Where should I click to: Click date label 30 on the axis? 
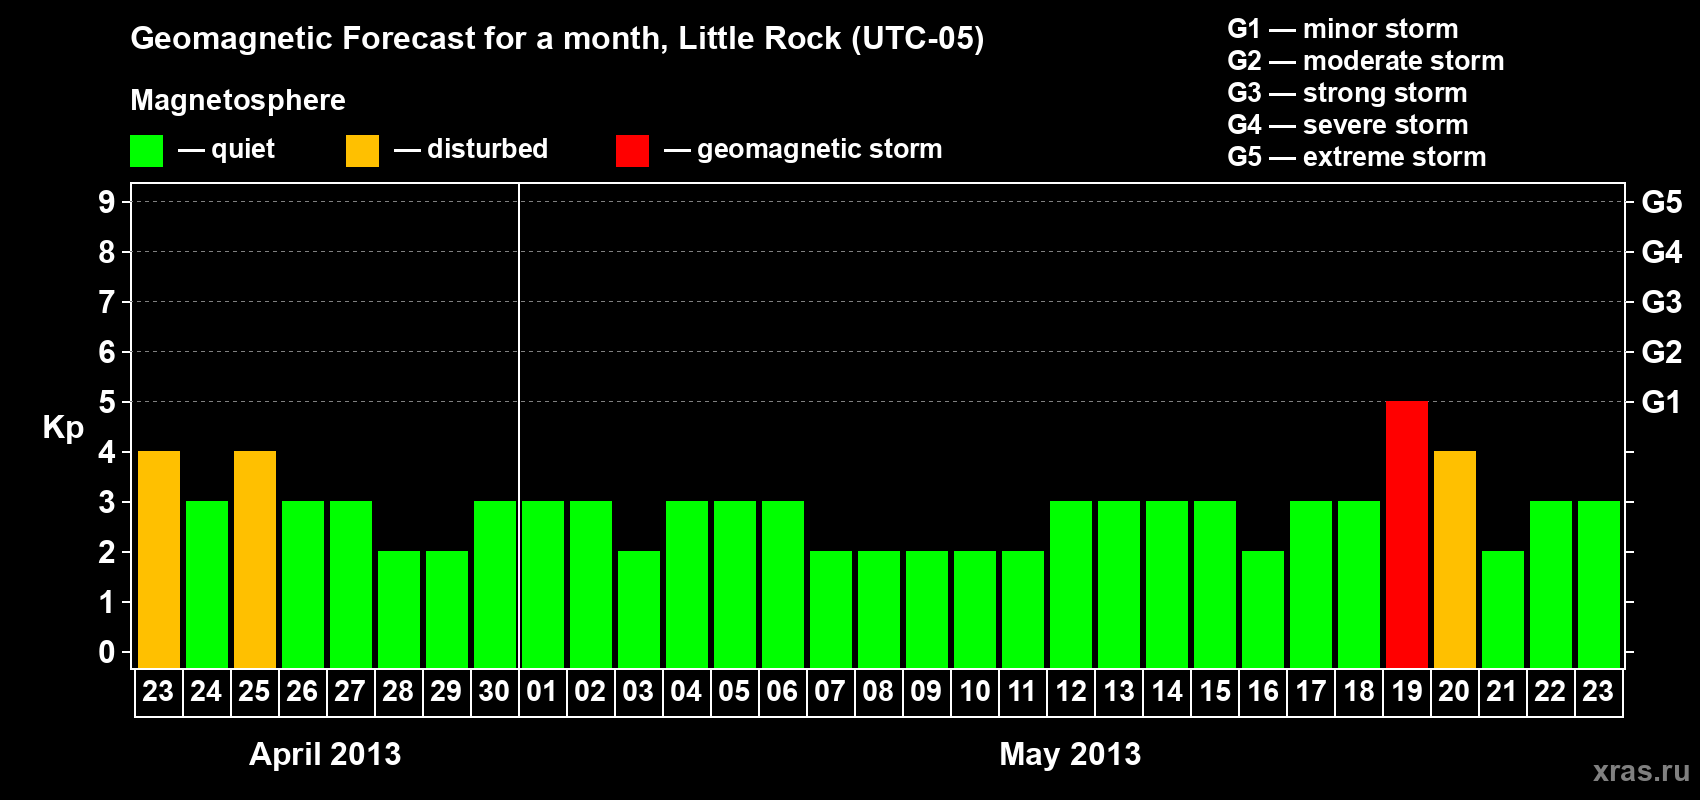point(494,691)
